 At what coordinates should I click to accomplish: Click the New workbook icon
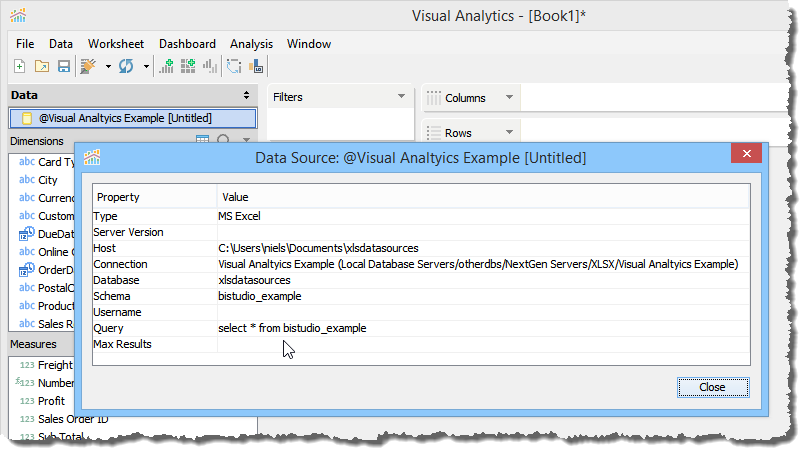[x=20, y=67]
